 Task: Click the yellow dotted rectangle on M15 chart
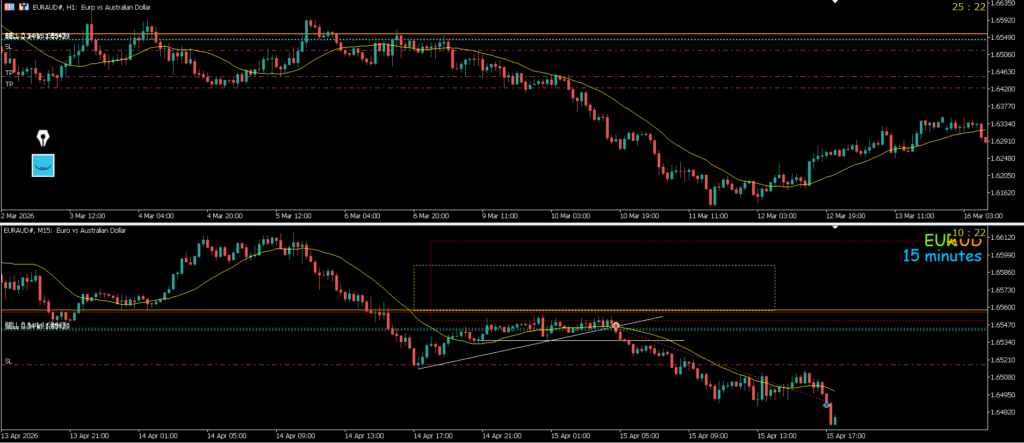tap(594, 266)
